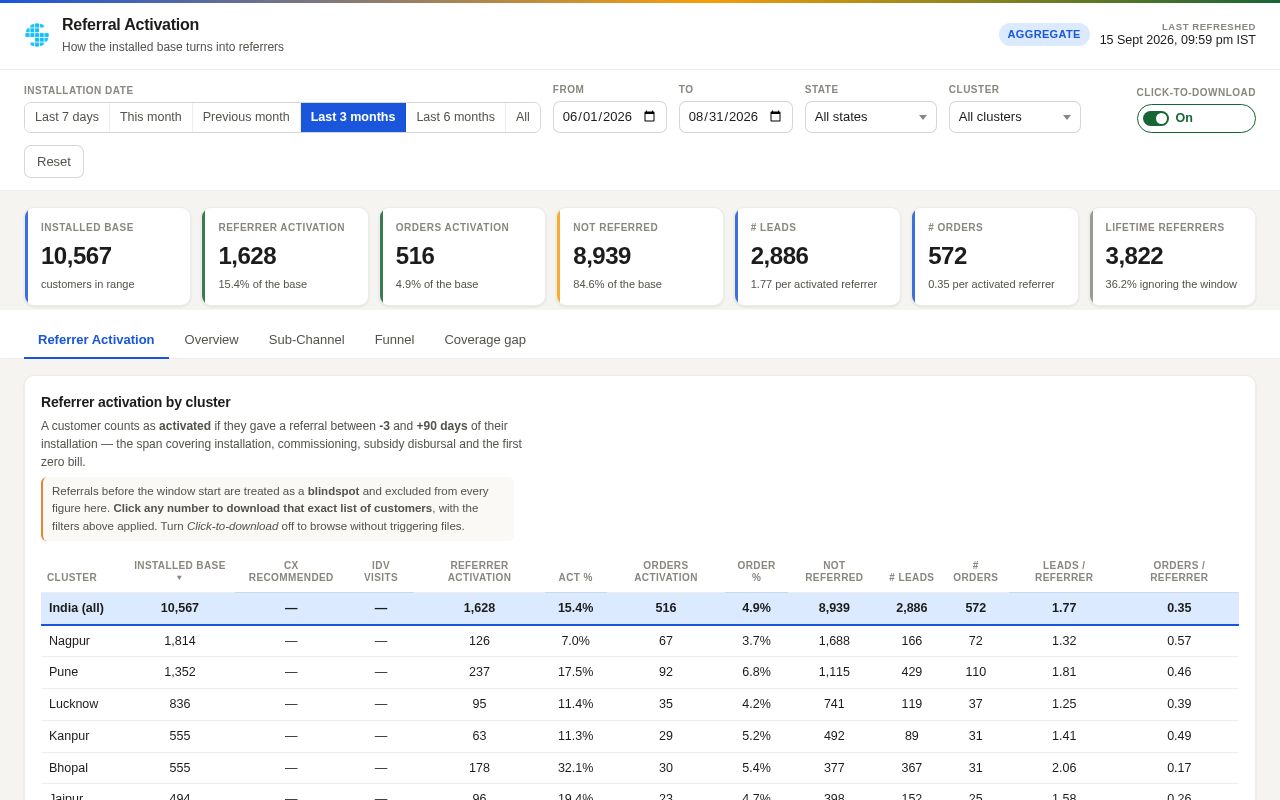The height and width of the screenshot is (800, 1280).
Task: Click the Orders / Referrer column header
Action: [1179, 571]
